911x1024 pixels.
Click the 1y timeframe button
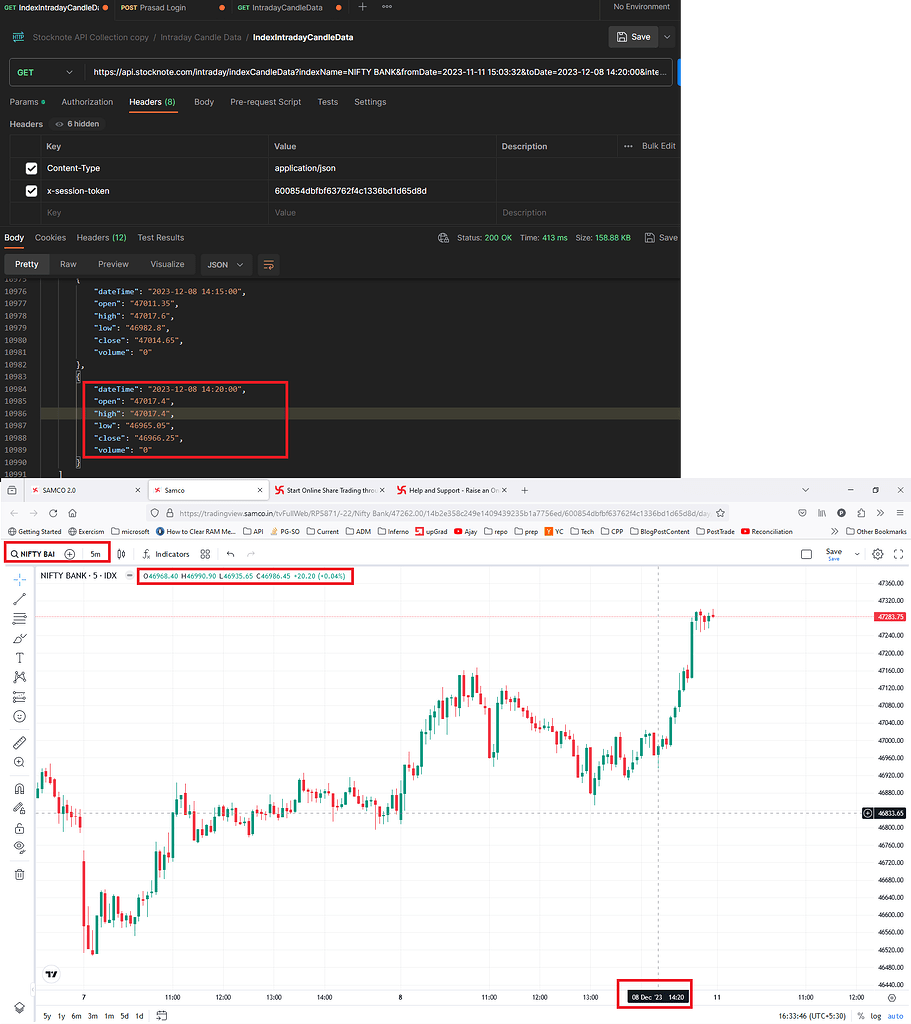pos(63,1014)
